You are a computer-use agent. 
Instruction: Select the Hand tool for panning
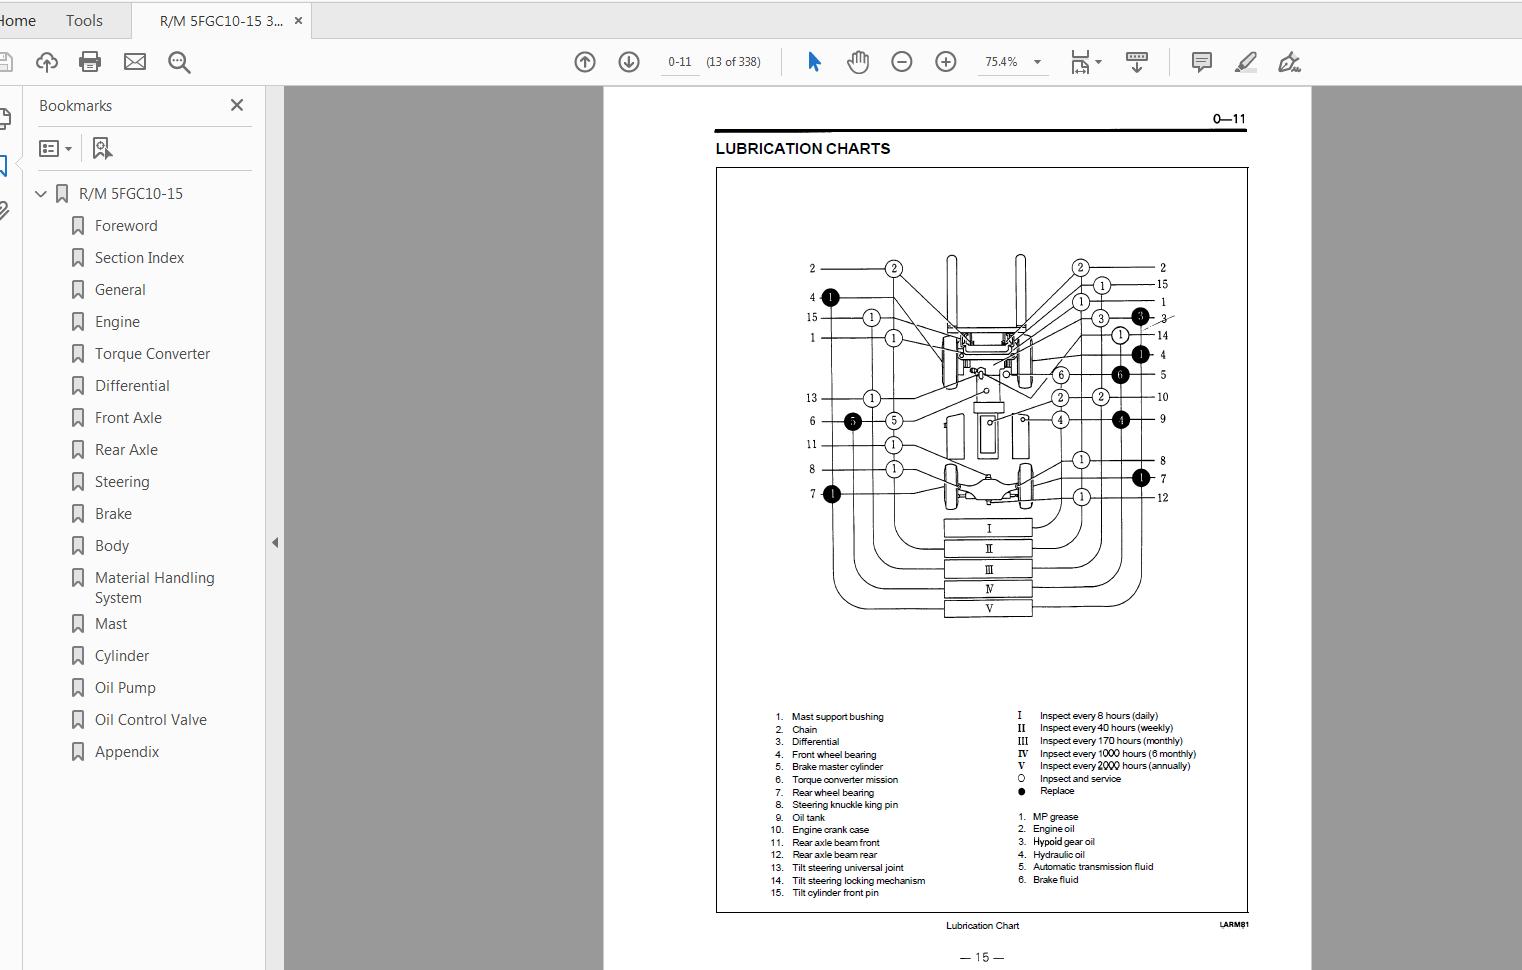857,61
